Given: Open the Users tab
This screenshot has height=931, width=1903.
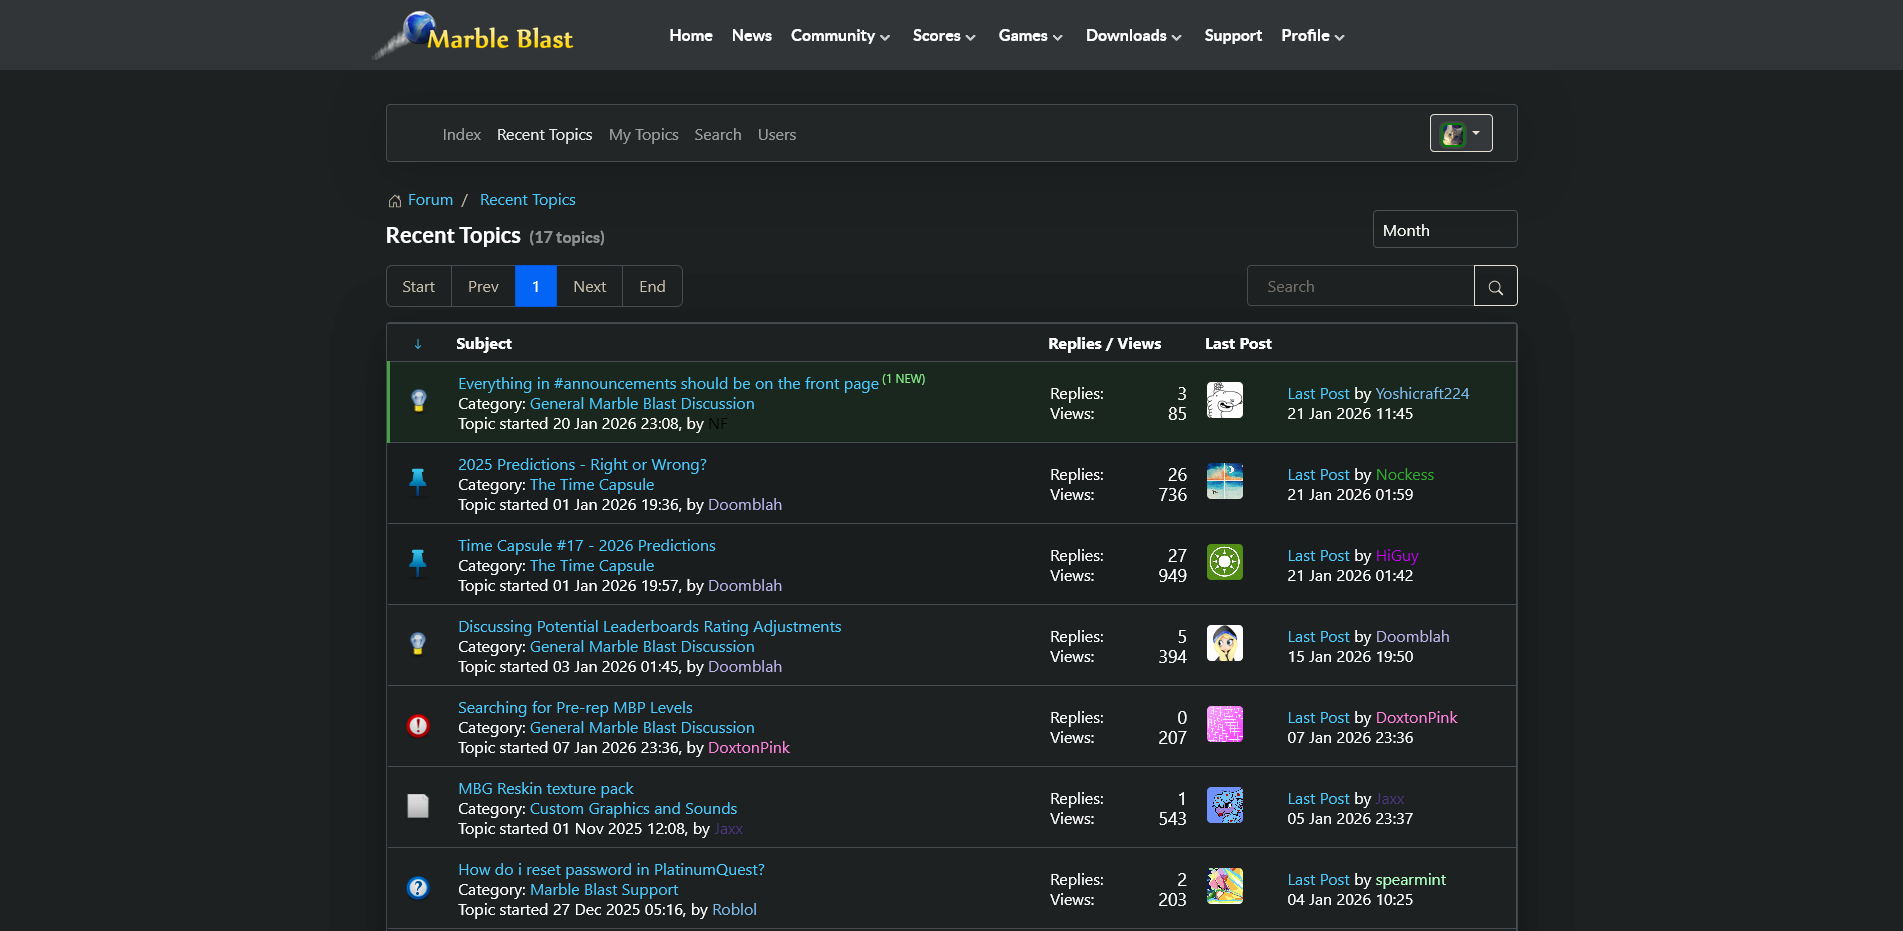Looking at the screenshot, I should tap(776, 135).
